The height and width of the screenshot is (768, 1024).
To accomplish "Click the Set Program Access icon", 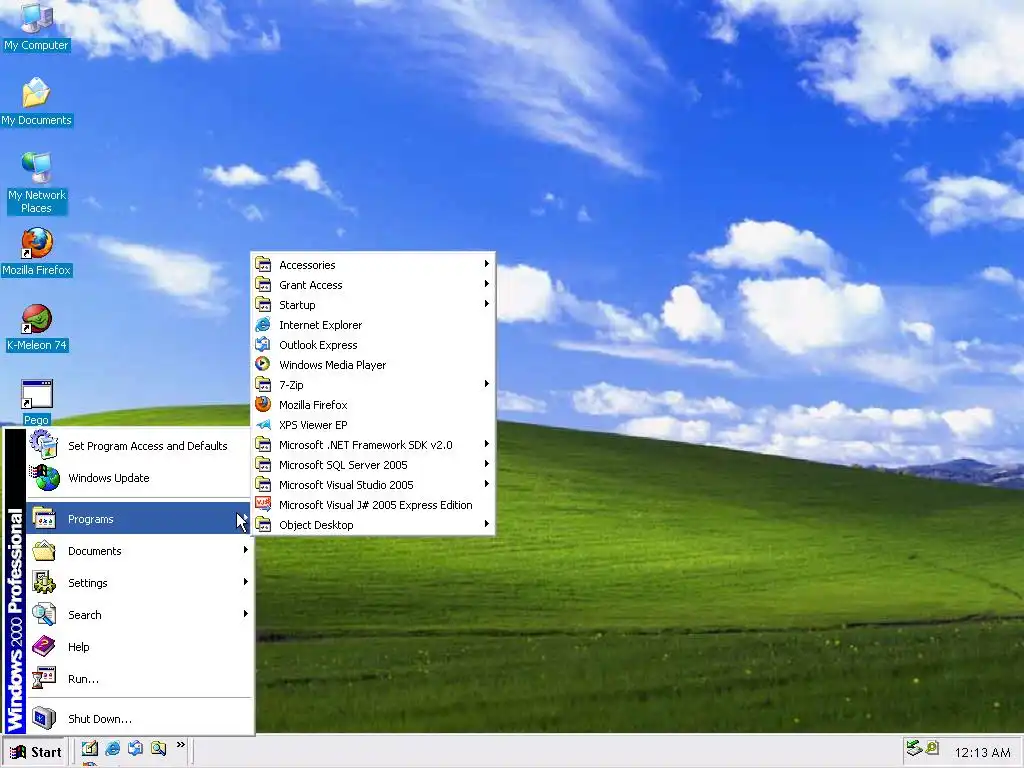I will click(x=44, y=445).
